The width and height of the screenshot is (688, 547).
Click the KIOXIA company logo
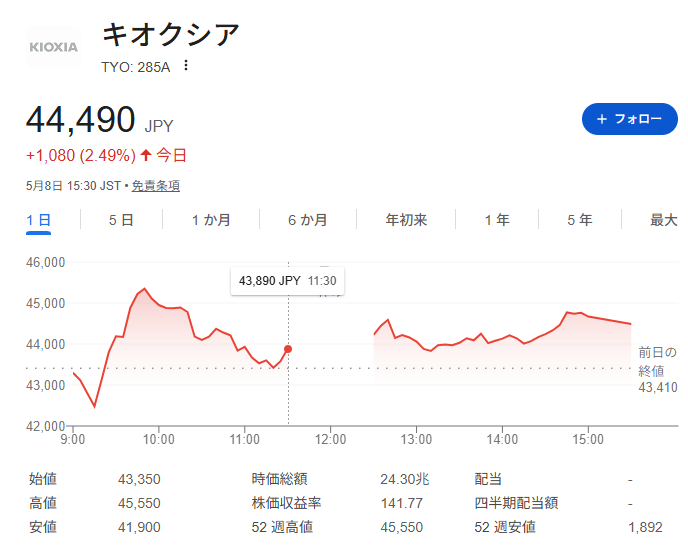(x=54, y=47)
